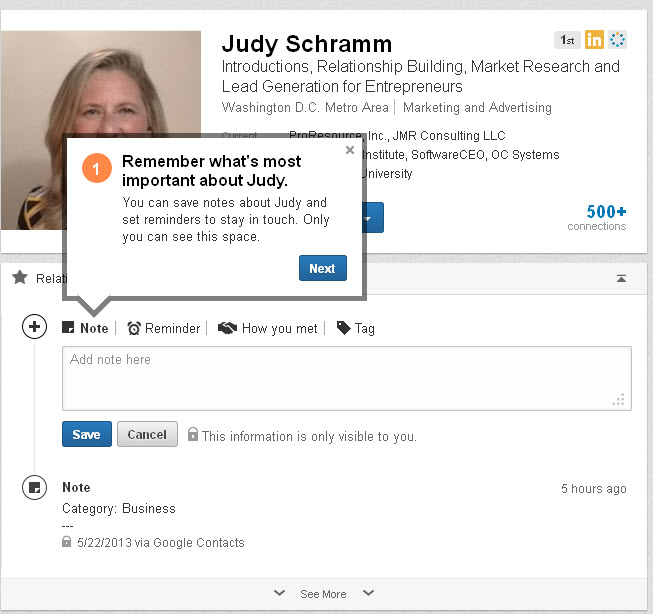Click Judy Schramm's profile photo

(x=101, y=130)
